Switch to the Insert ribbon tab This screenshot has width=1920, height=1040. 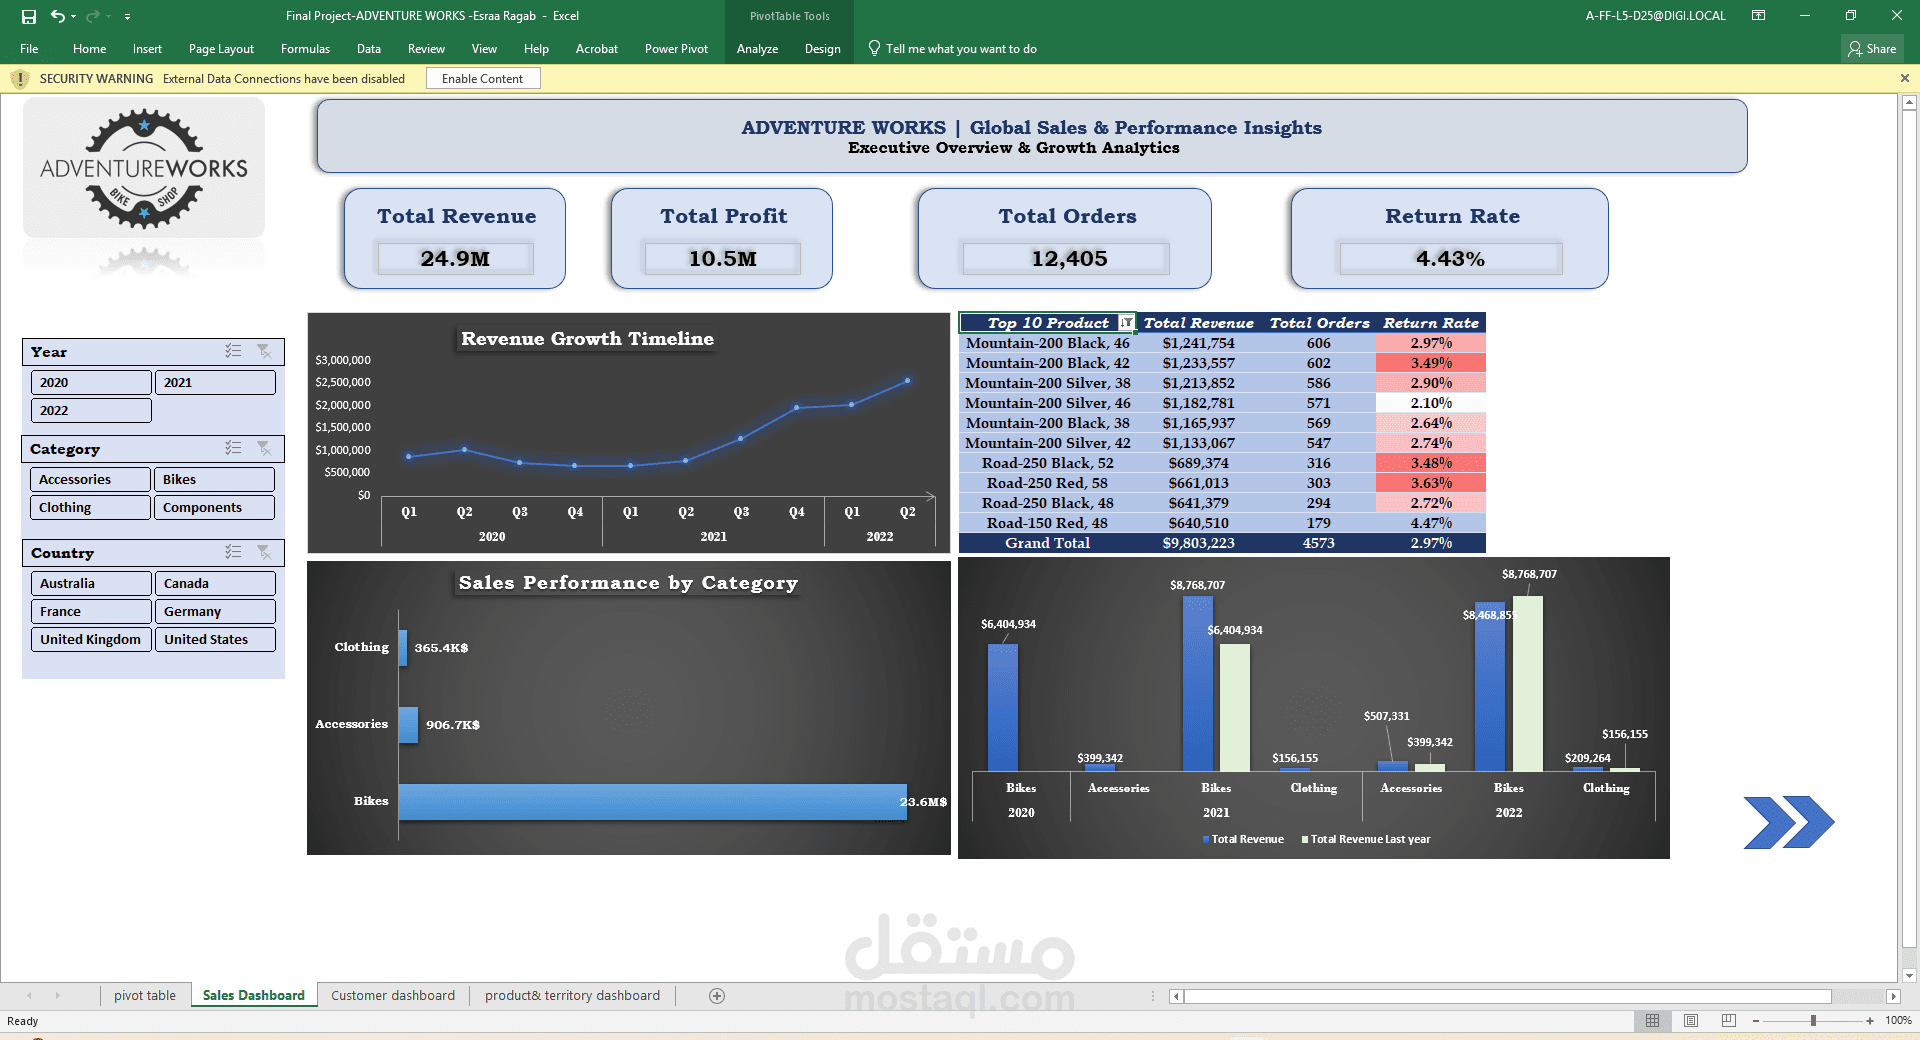[147, 49]
